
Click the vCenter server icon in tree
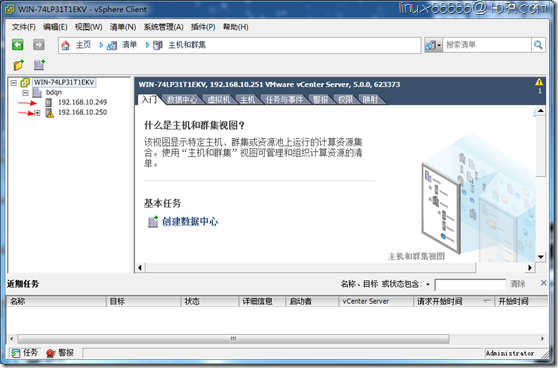[x=25, y=83]
